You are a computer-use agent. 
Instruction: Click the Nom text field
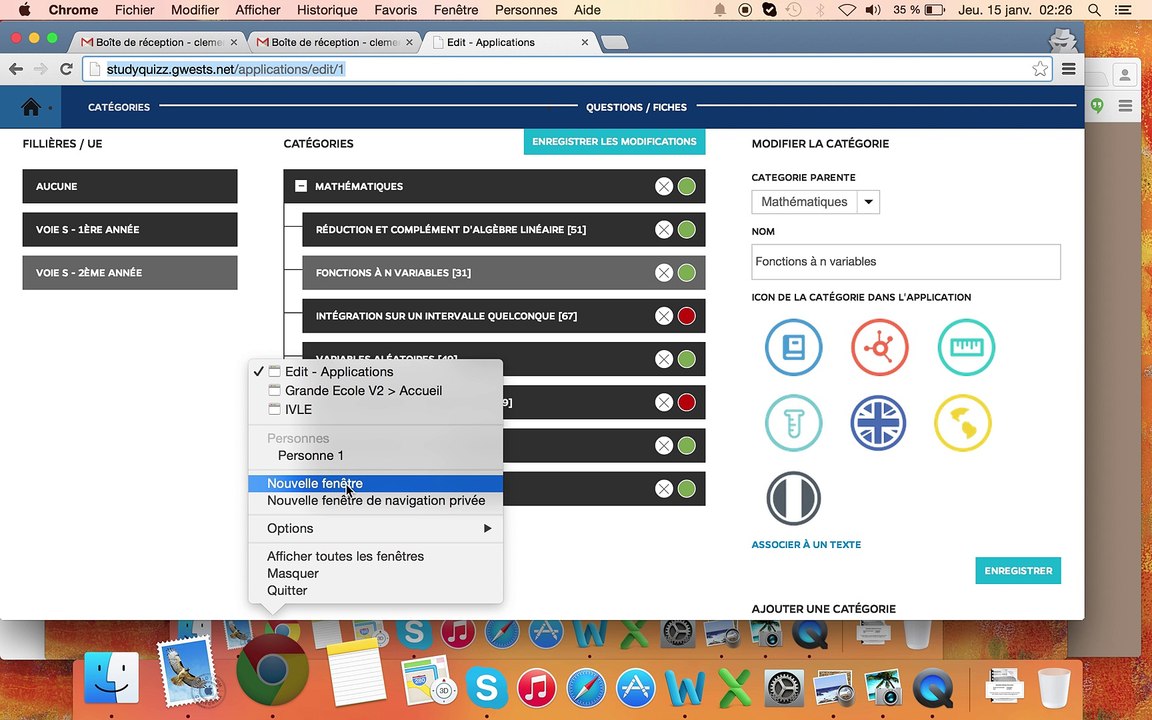pos(906,262)
